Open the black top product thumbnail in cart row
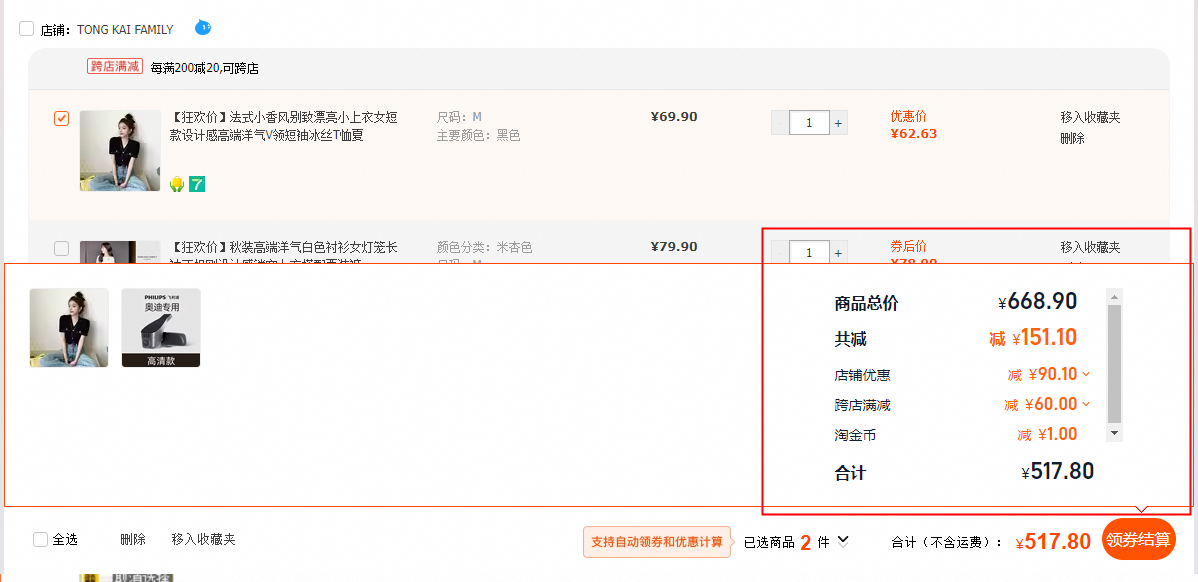Screen dimensions: 1198x582 tap(120, 150)
